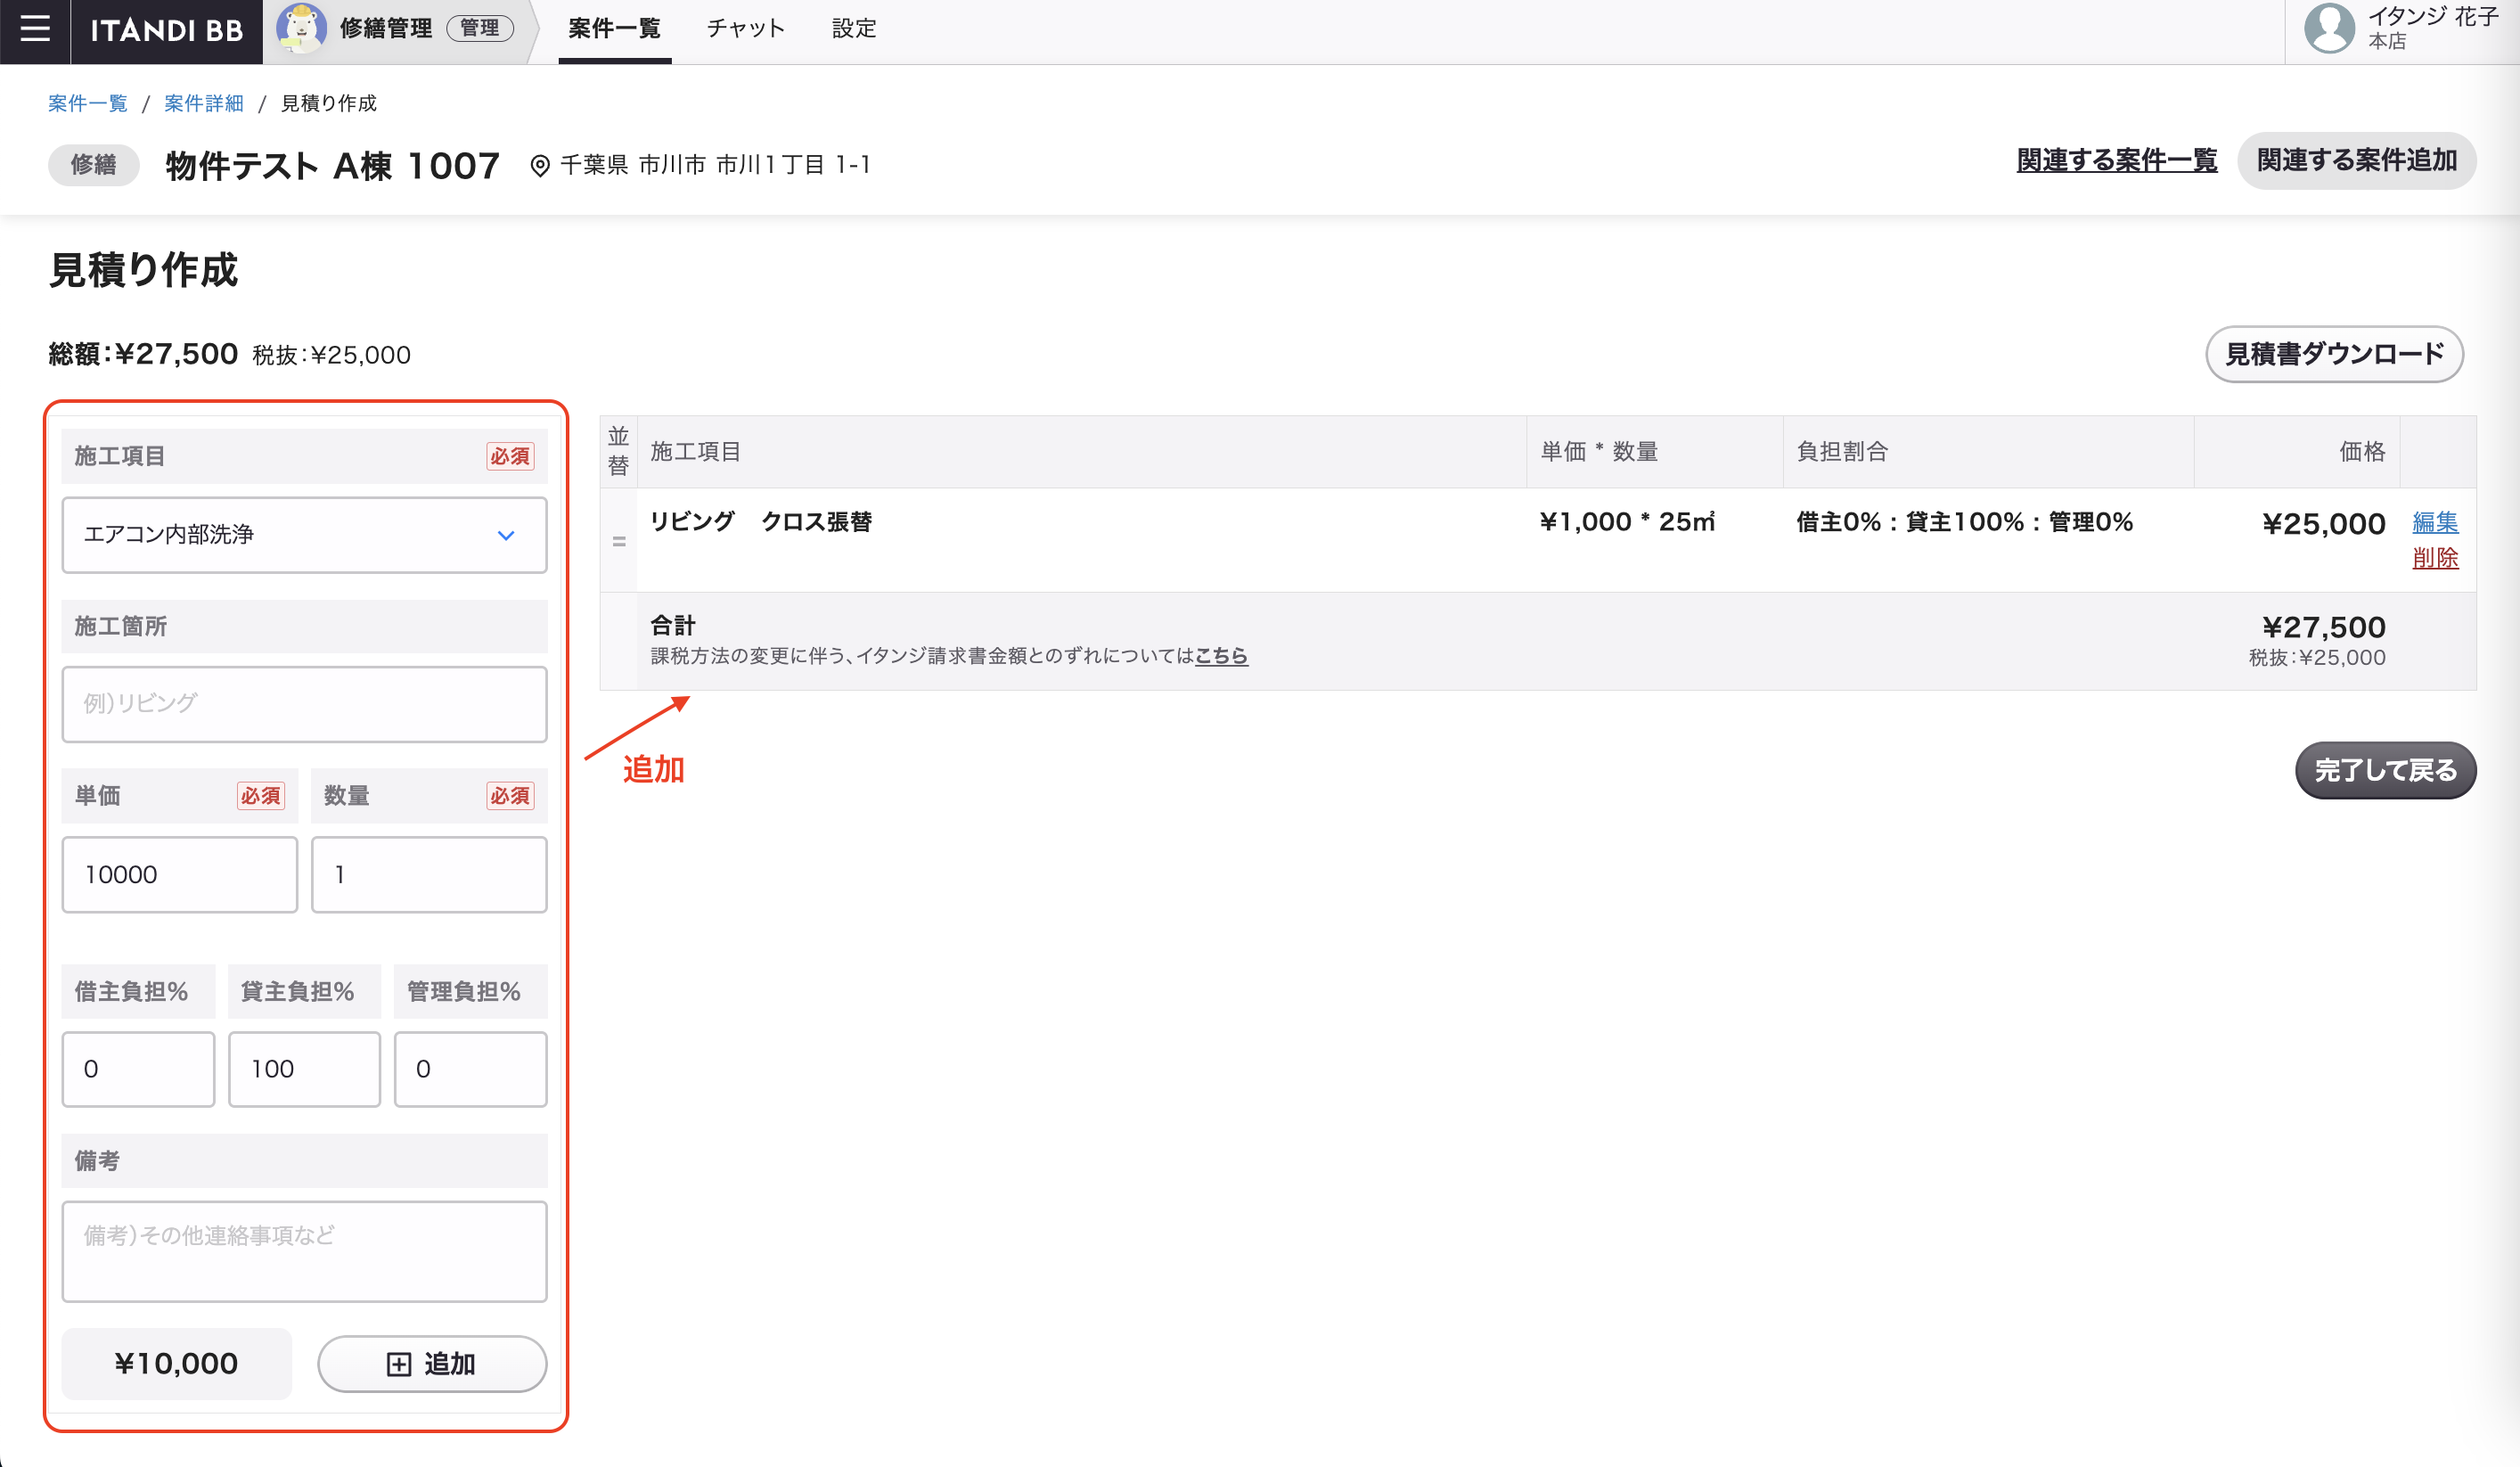This screenshot has height=1467, width=2520.
Task: Focus the 施工箇所 input field
Action: pyautogui.click(x=304, y=704)
